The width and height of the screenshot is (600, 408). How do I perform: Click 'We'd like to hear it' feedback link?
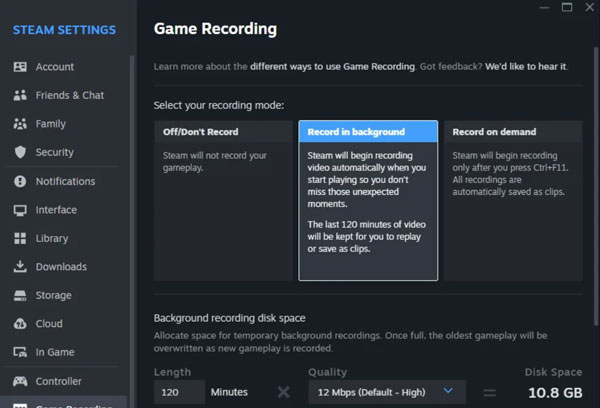pos(526,67)
